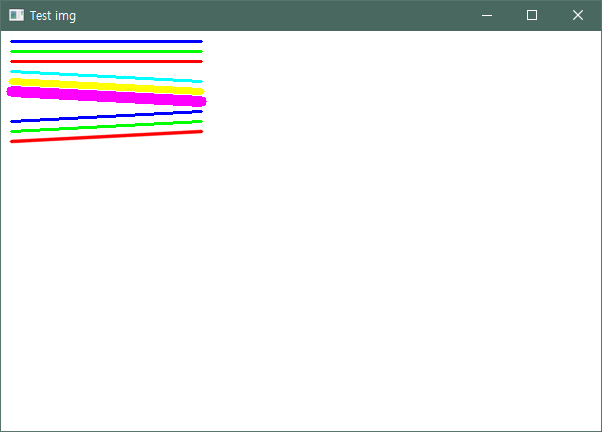
Task: Close the Test img window
Action: (578, 15)
